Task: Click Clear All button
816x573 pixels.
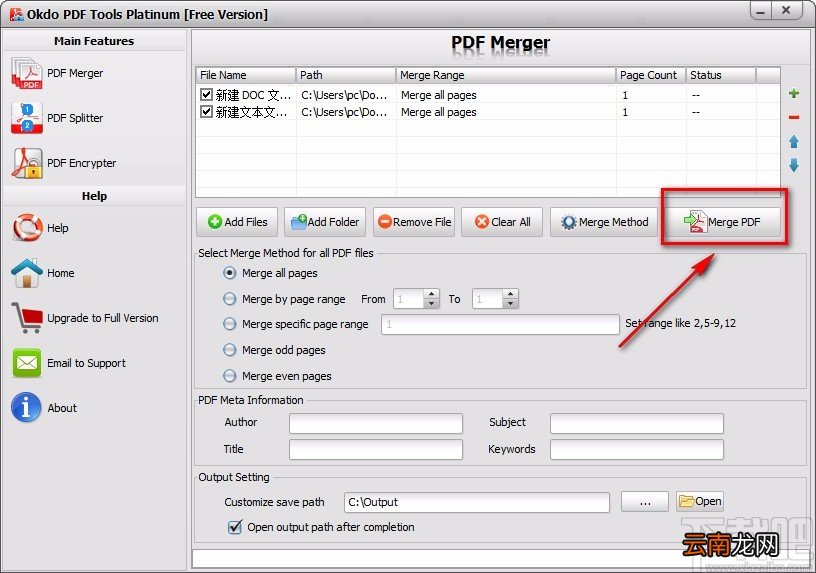Action: 502,222
